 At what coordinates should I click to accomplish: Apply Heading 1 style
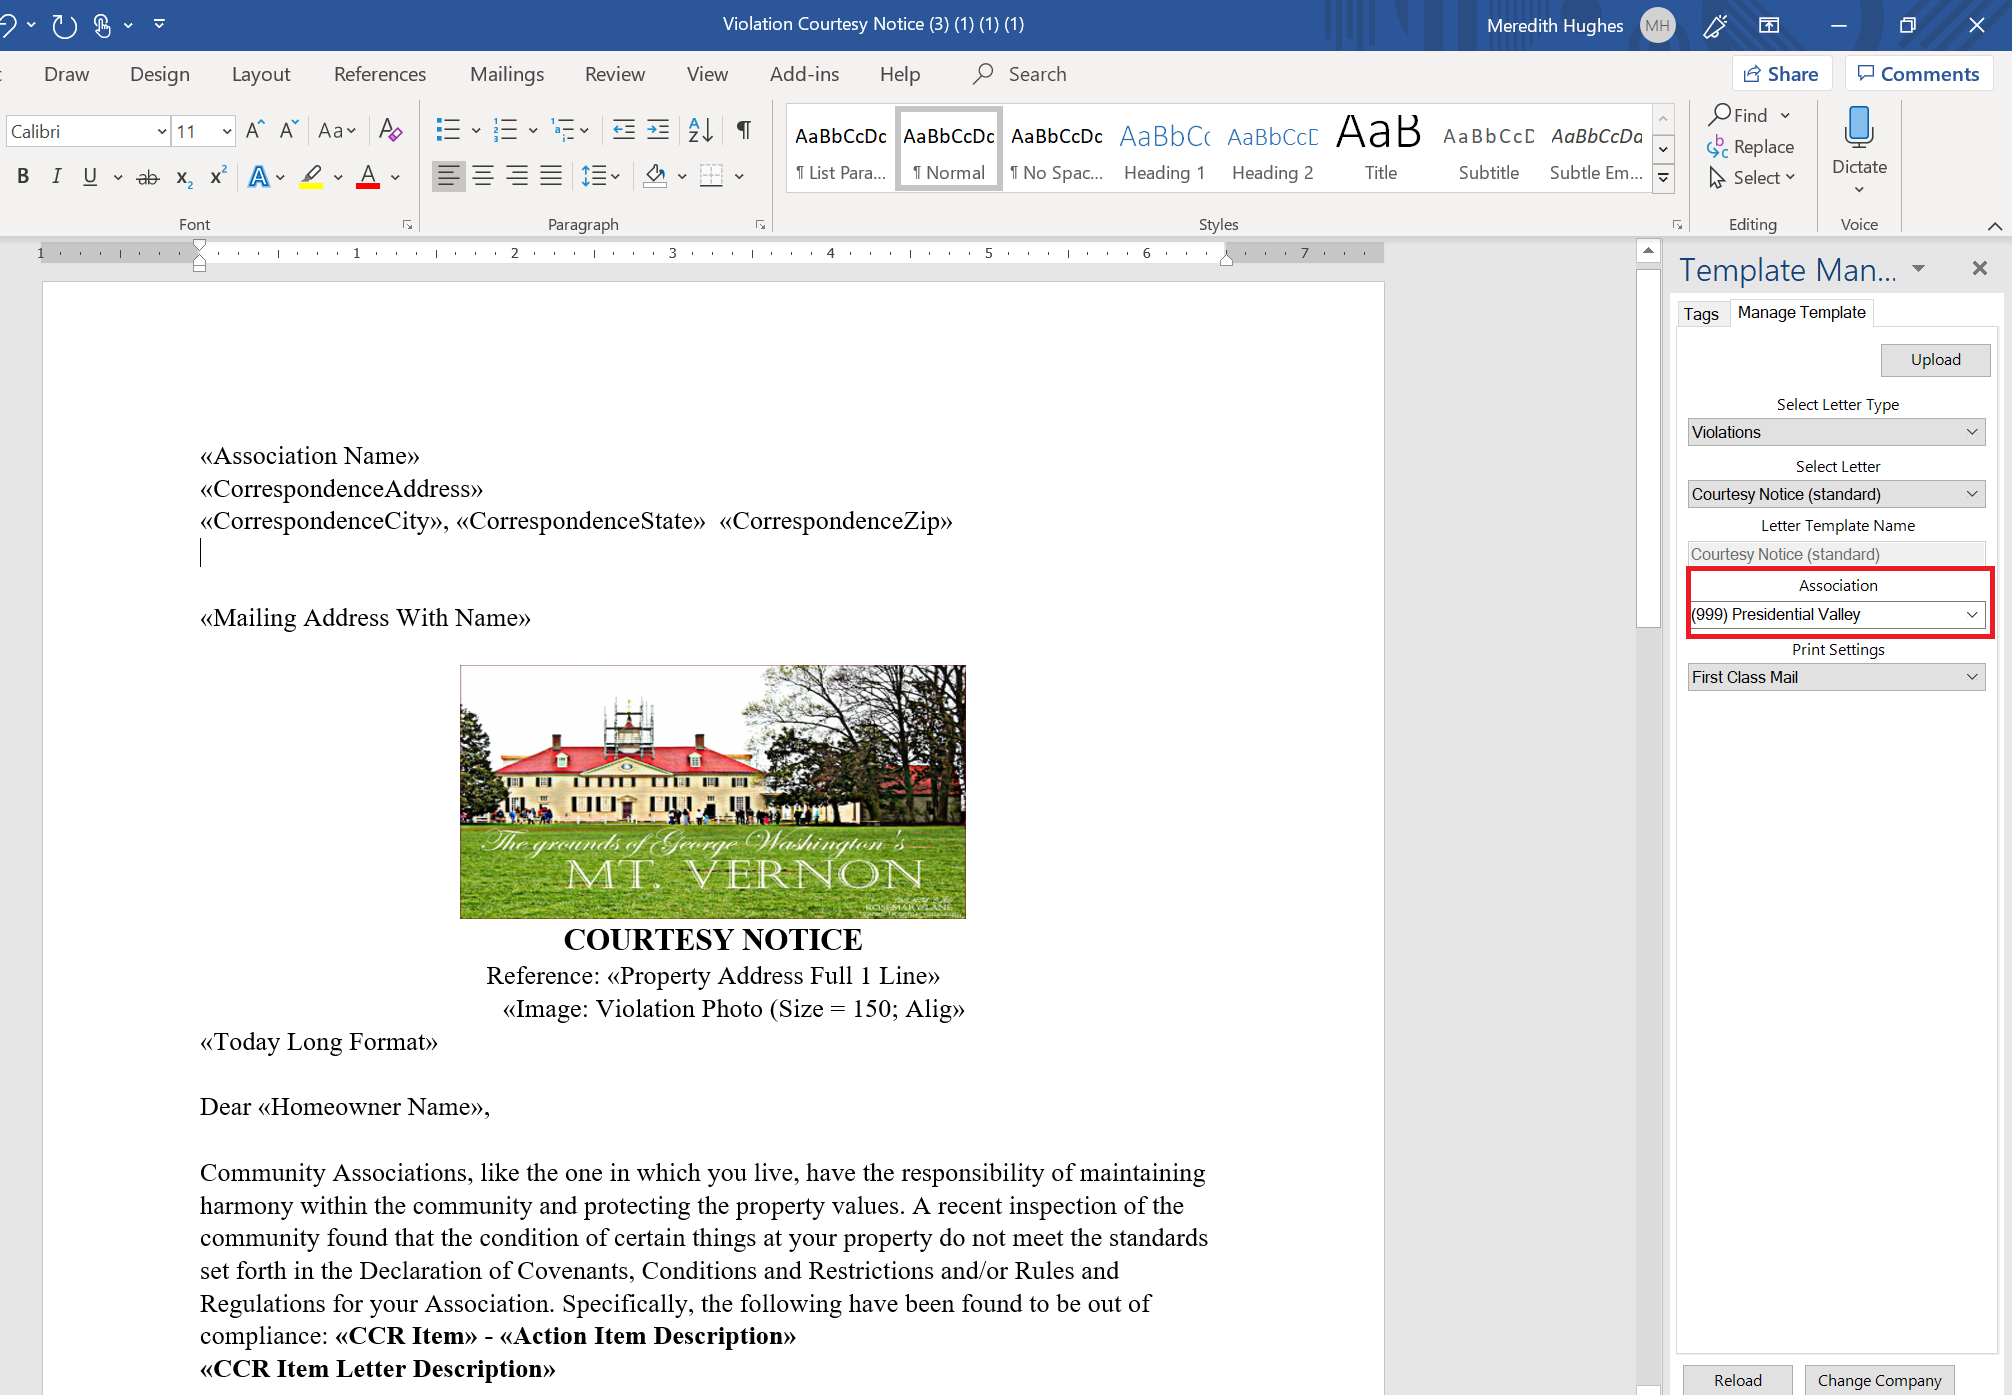coord(1165,150)
